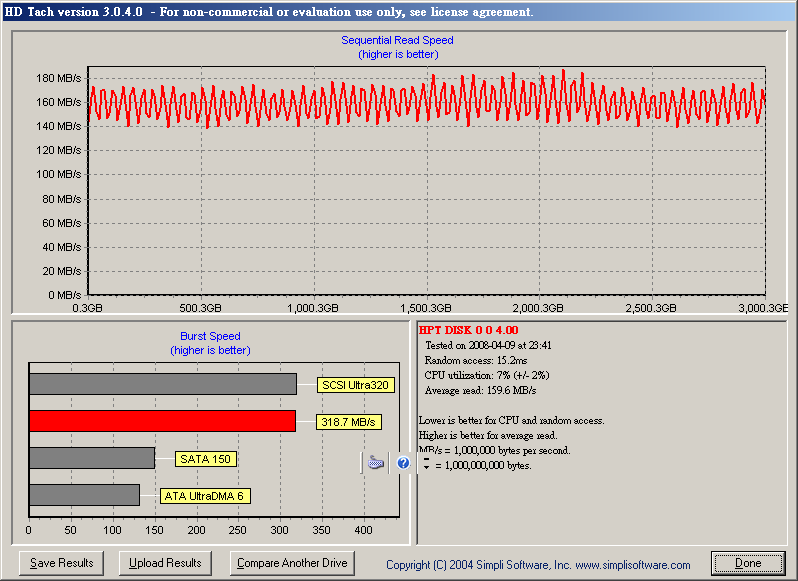Click the Save Results button
Image resolution: width=798 pixels, height=581 pixels.
[x=62, y=563]
